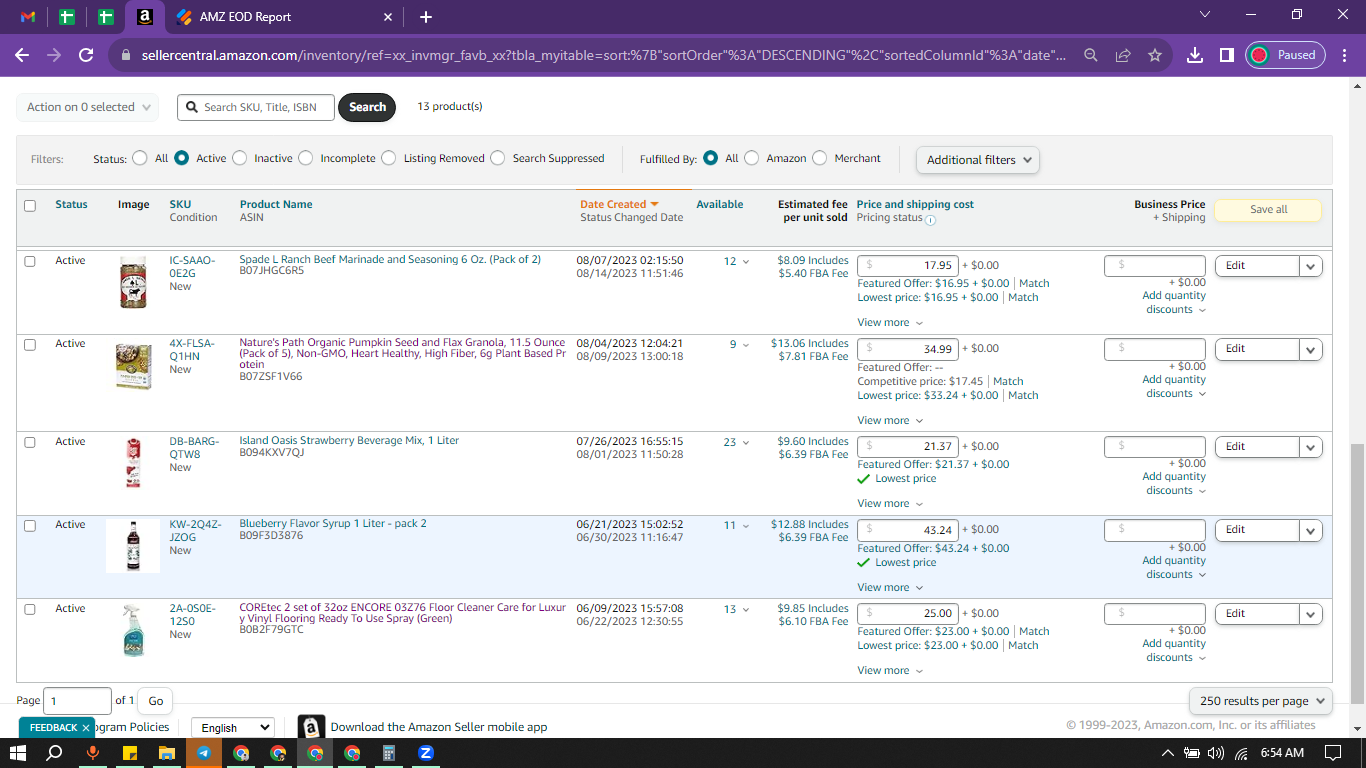Open File Explorer from the taskbar
Screen dimensions: 1366x768
pos(167,753)
